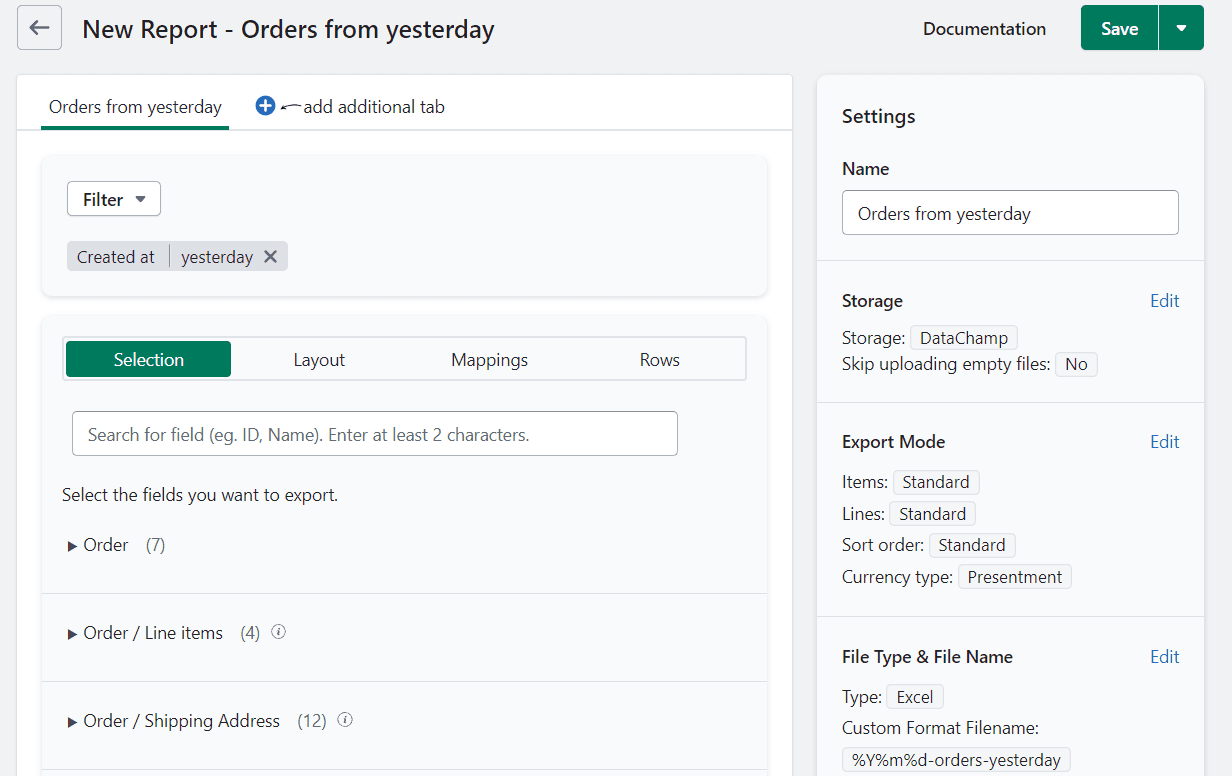Click the Presentment currency type value
This screenshot has height=776, width=1232.
pos(1015,577)
